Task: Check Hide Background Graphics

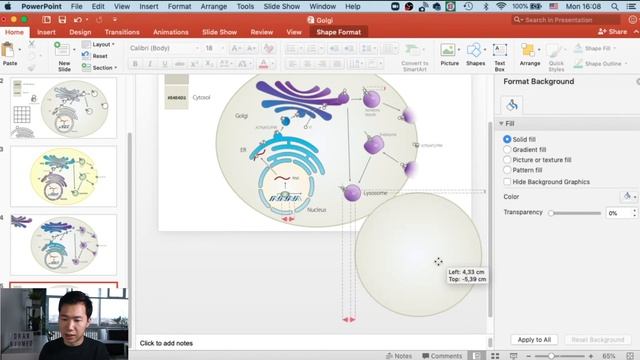Action: coord(507,182)
